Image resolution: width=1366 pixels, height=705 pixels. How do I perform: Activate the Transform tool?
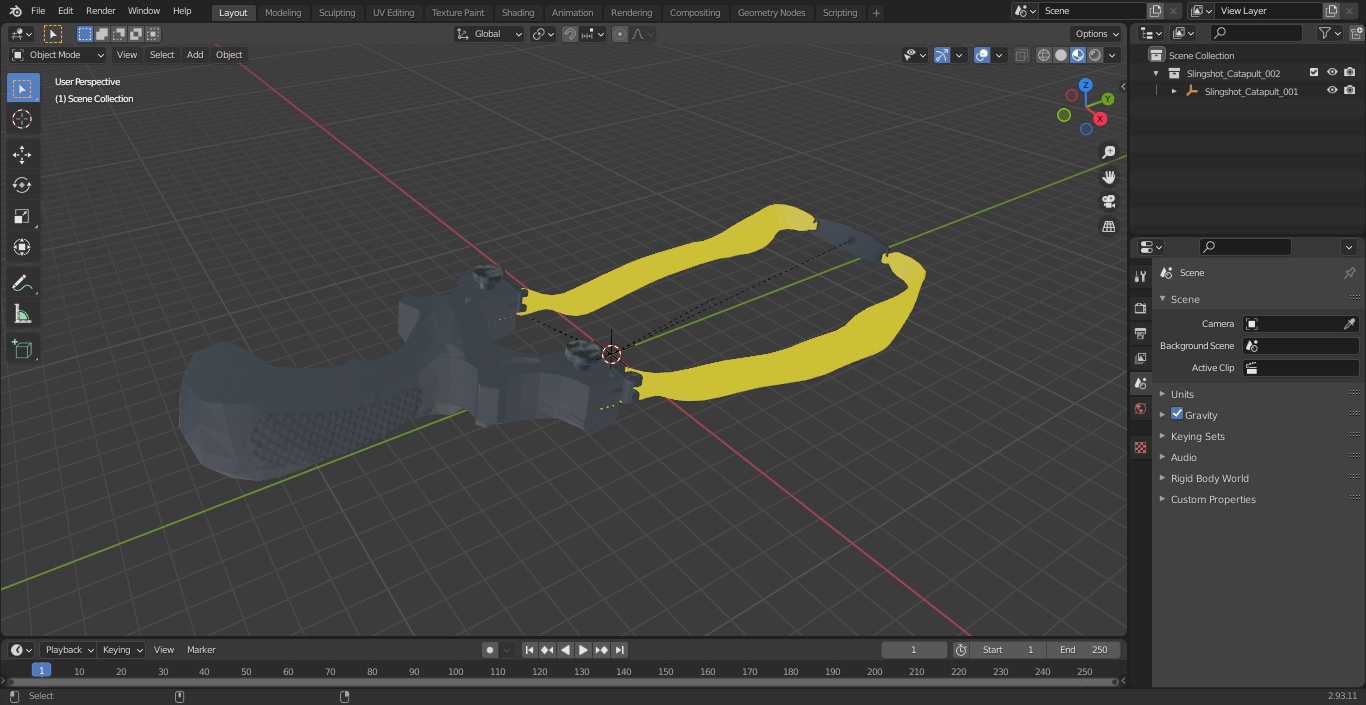click(x=22, y=247)
